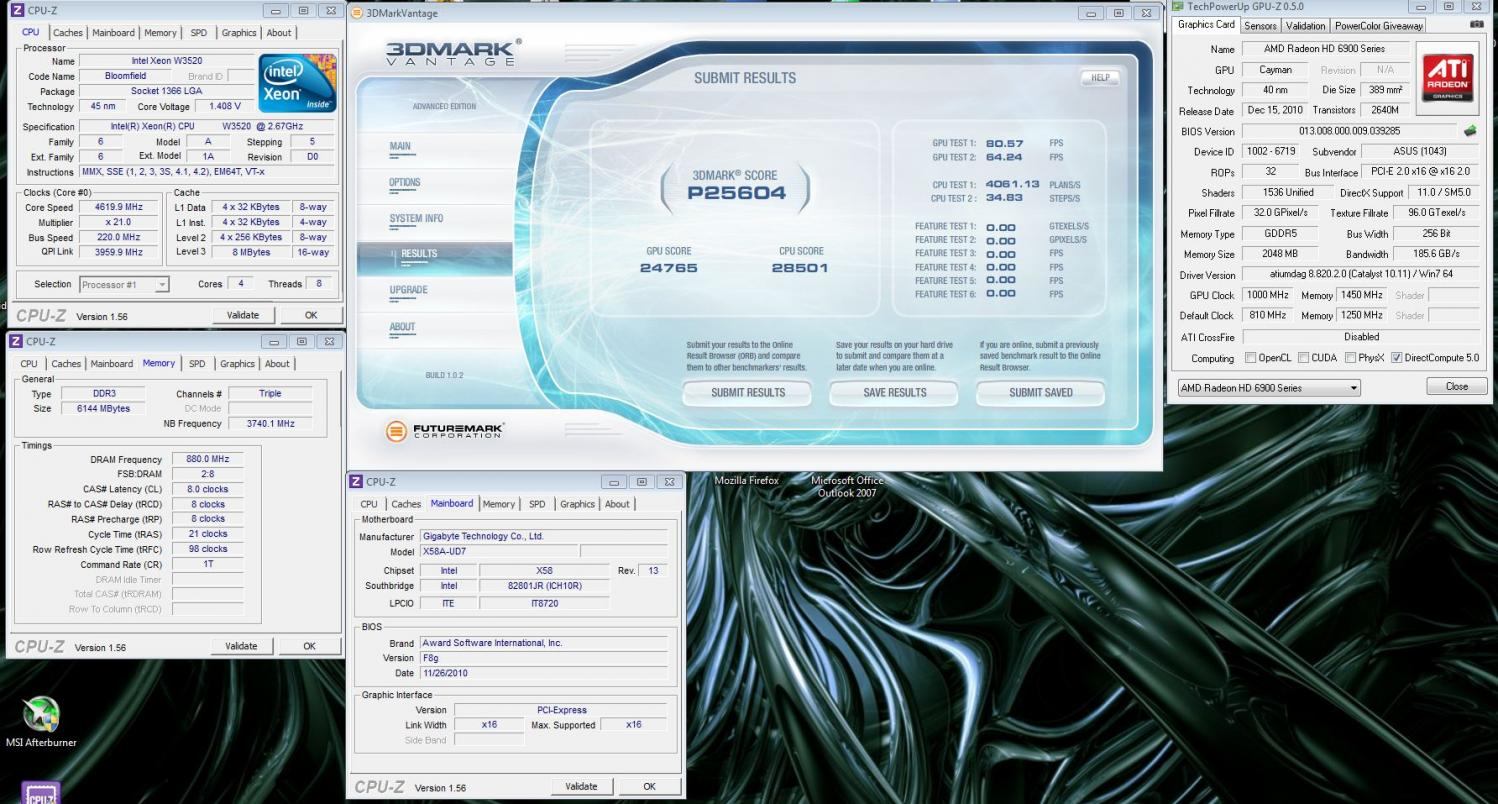Open the CPU tab in CPU-Z Mainboard window

(x=369, y=504)
